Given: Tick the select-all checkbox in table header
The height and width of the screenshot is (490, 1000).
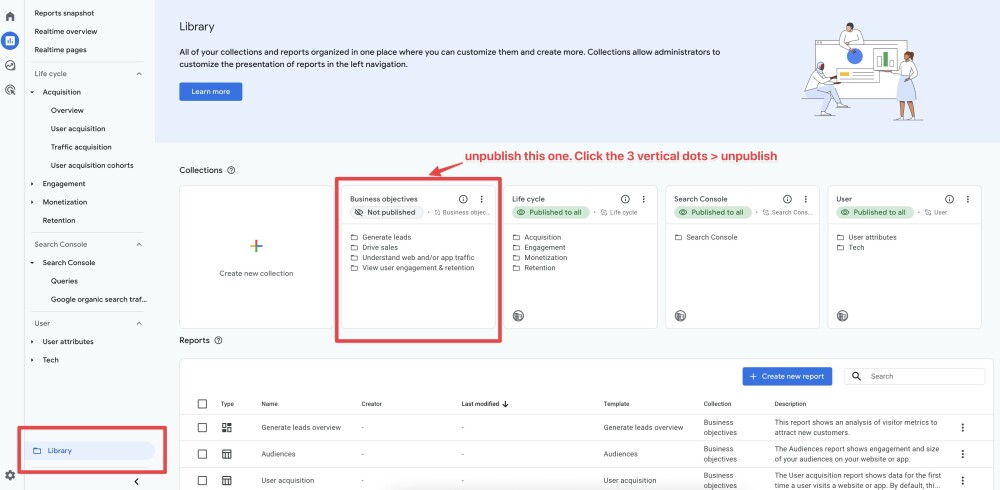Looking at the screenshot, I should click(x=202, y=404).
